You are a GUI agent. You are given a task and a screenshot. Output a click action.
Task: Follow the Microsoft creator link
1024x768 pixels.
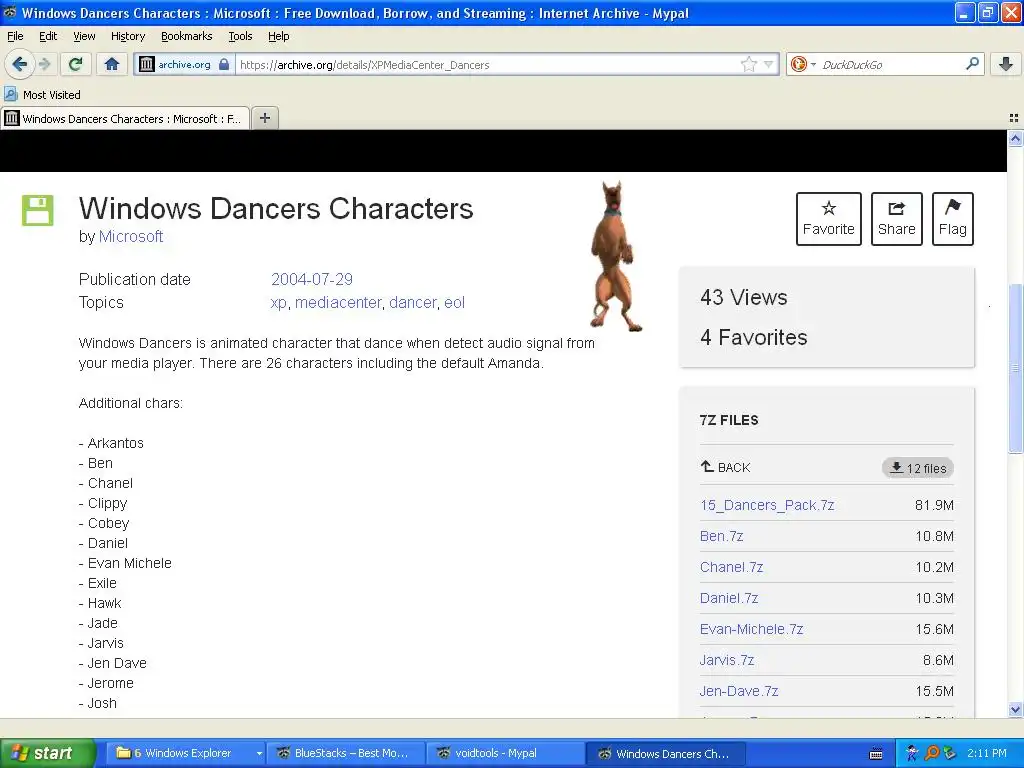(131, 236)
